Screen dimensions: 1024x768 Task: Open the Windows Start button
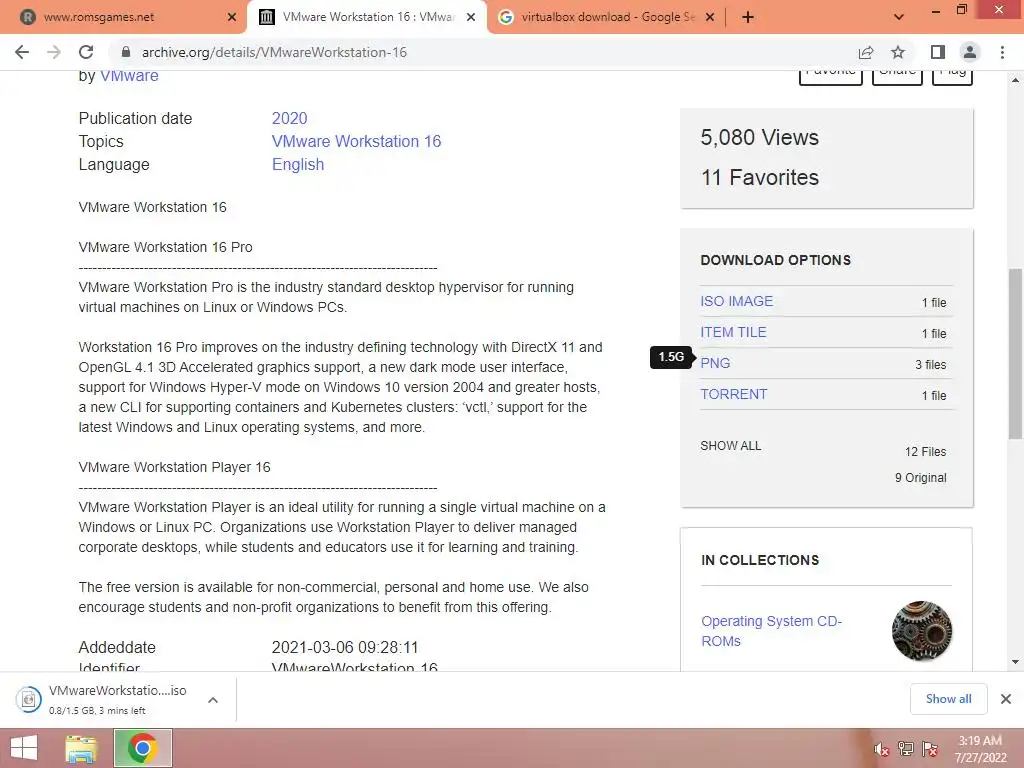click(x=24, y=748)
